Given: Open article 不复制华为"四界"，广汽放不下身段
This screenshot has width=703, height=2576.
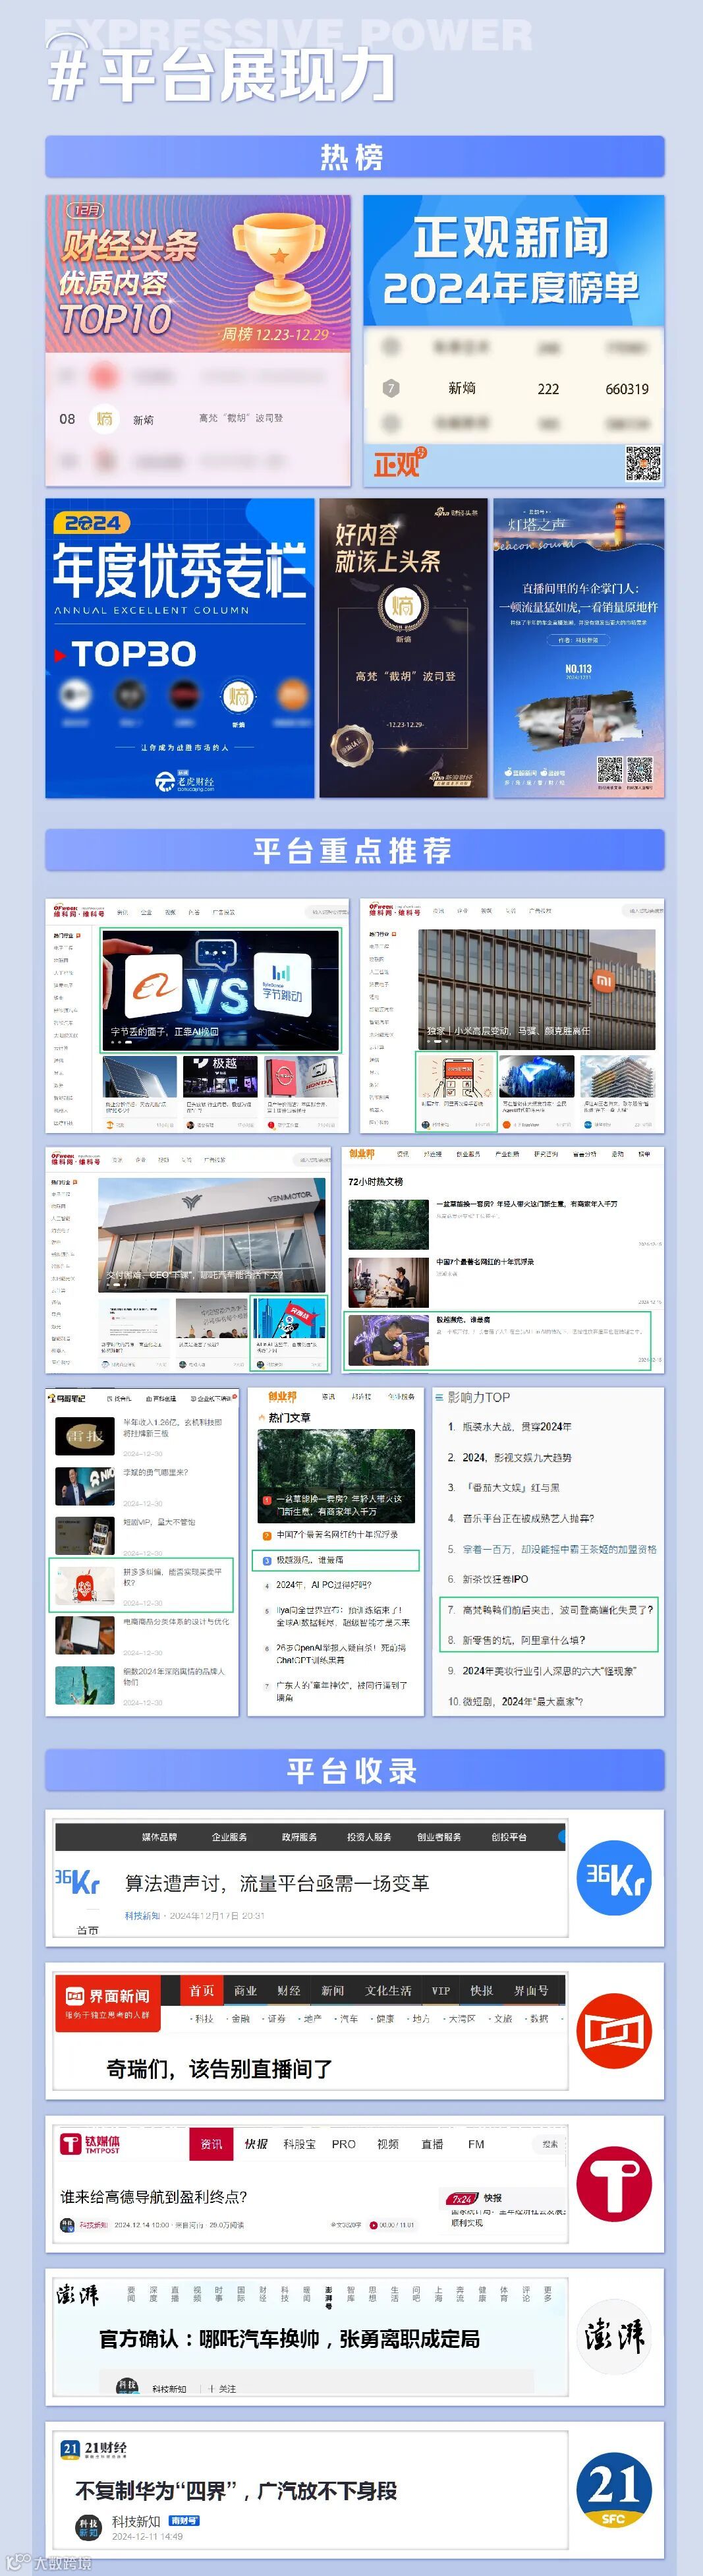Looking at the screenshot, I should click(236, 2490).
